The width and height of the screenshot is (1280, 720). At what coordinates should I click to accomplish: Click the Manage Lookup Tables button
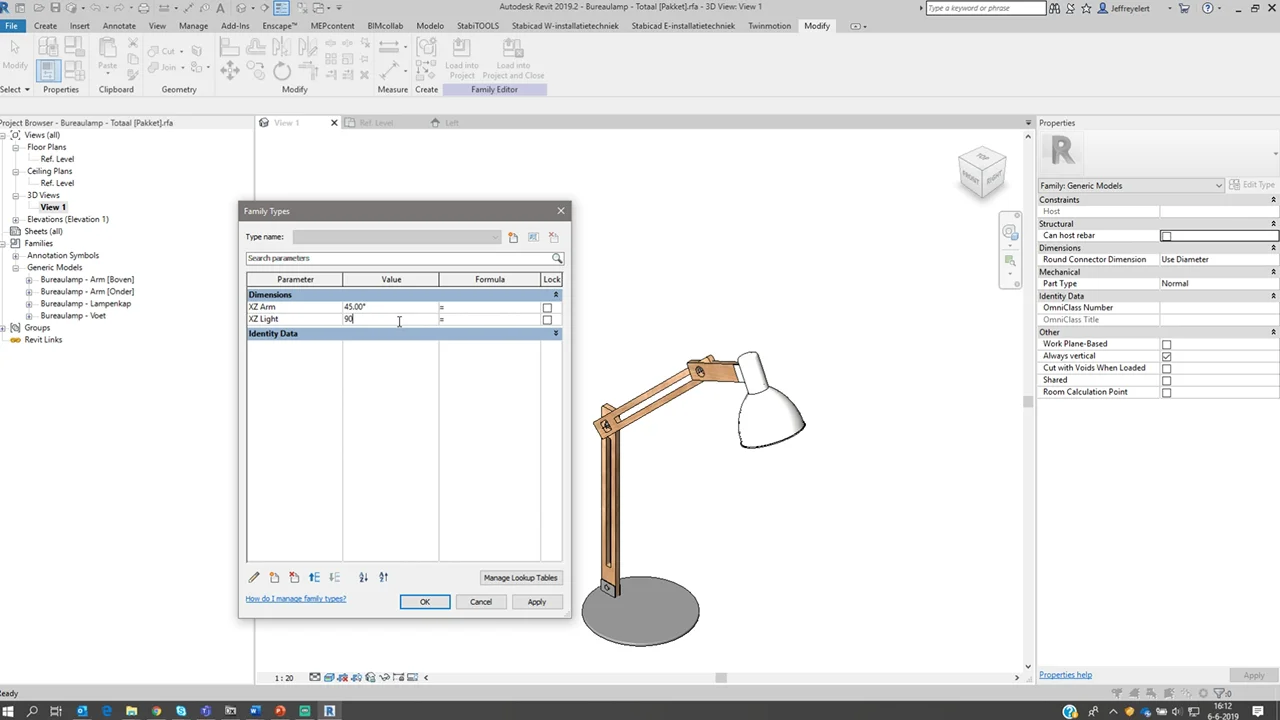[x=520, y=578]
